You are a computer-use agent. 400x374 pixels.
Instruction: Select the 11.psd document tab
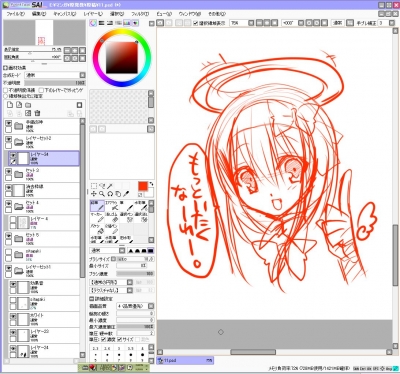pos(185,360)
